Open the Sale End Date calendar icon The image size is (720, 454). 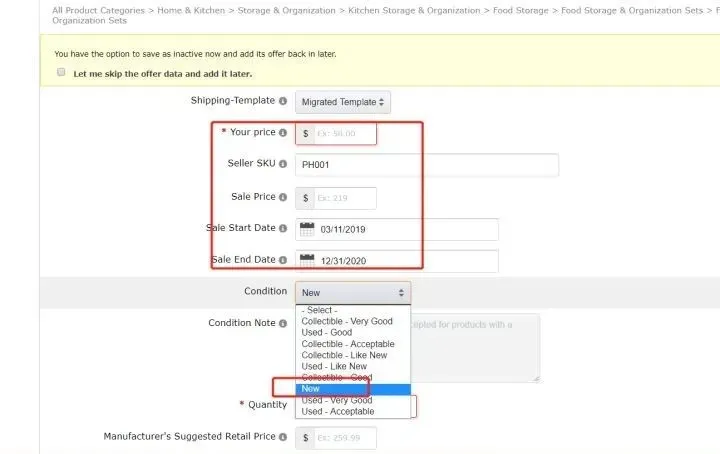coord(307,260)
